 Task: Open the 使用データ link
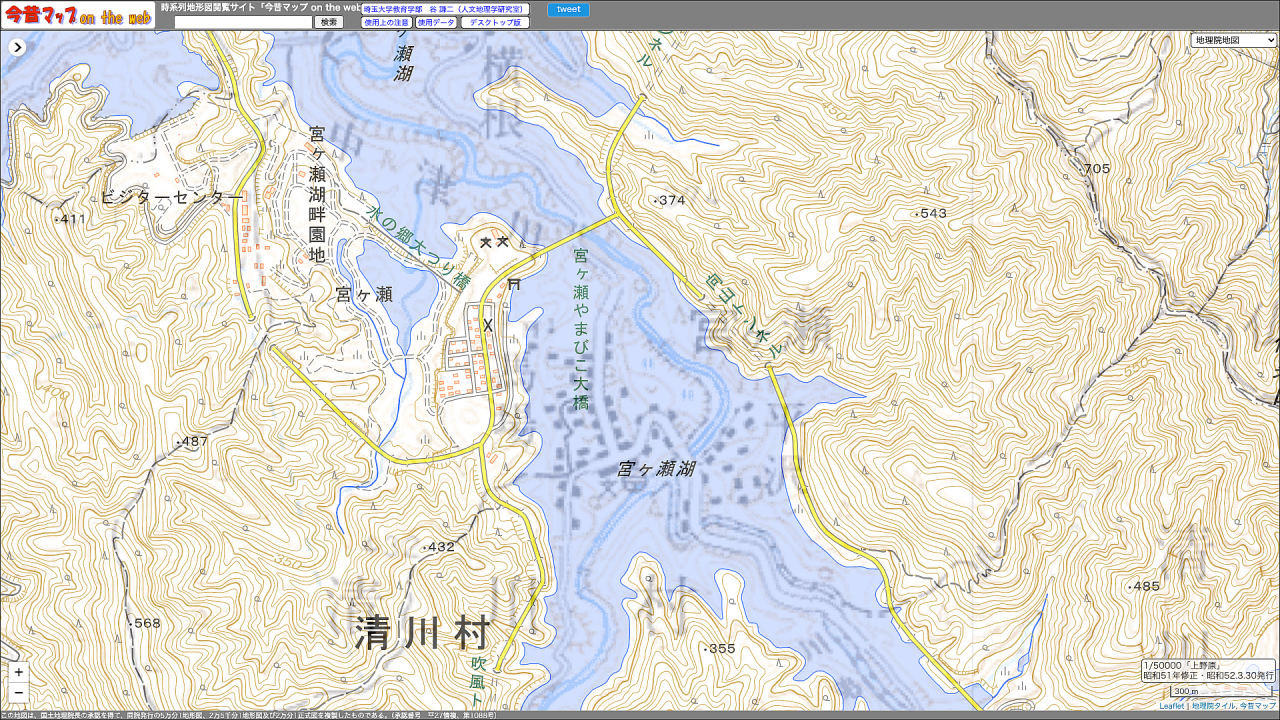436,22
